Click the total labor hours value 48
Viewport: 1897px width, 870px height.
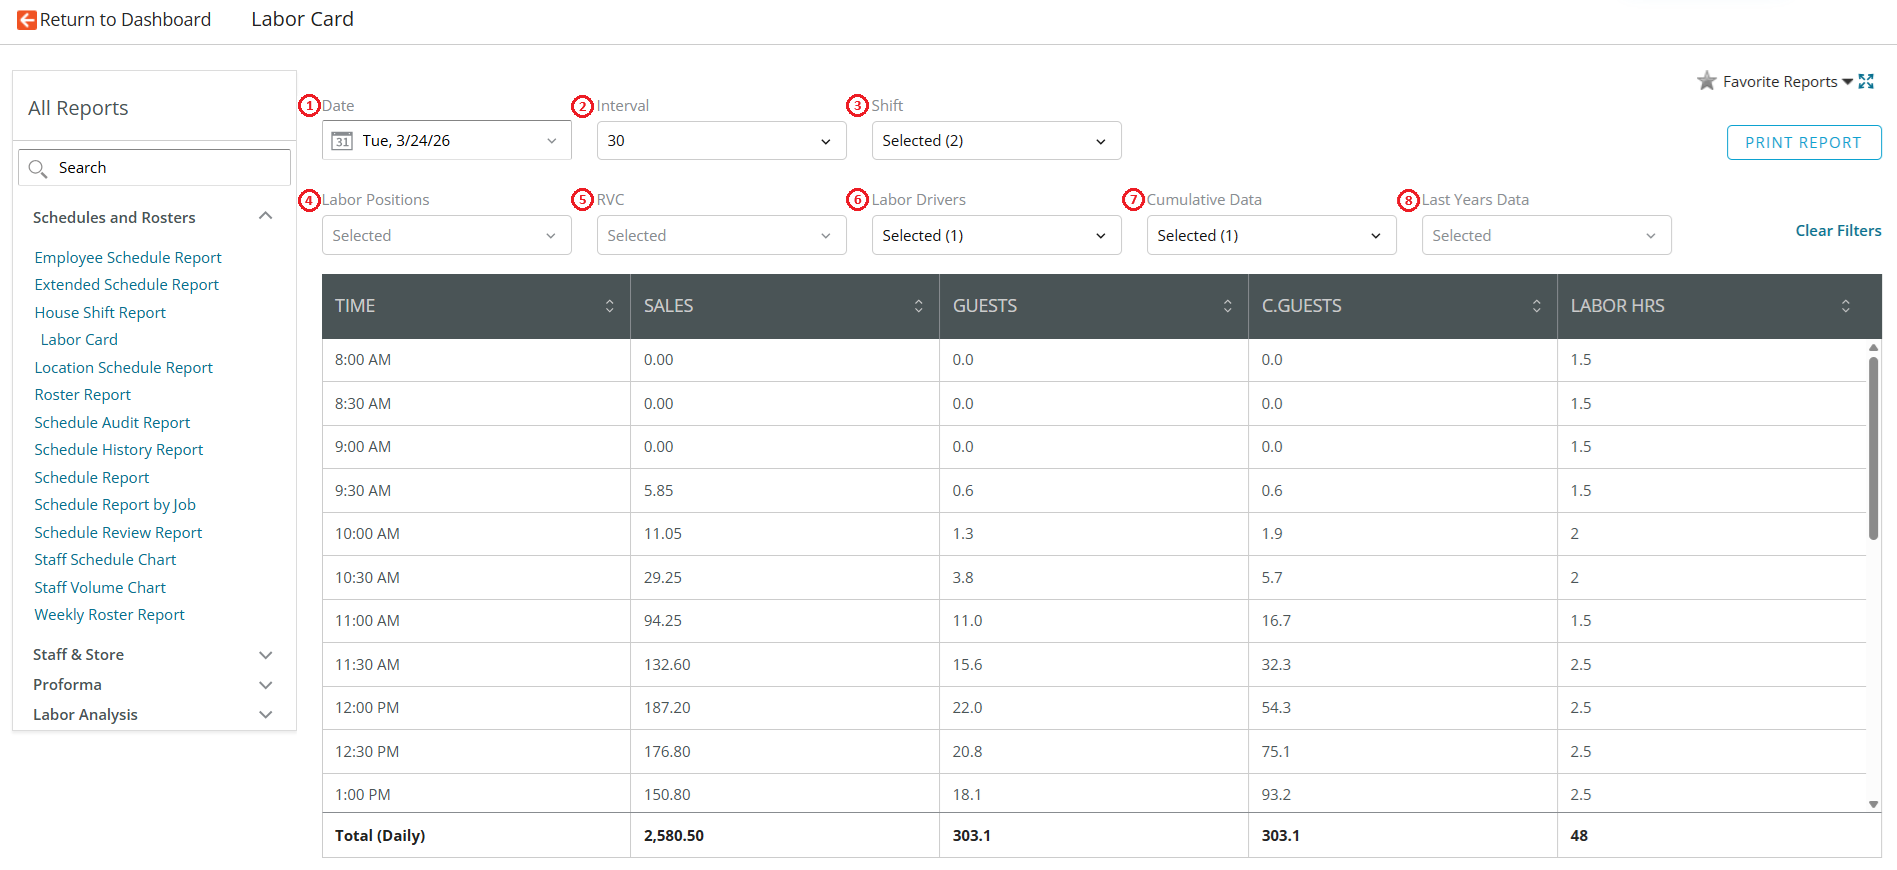coord(1579,836)
